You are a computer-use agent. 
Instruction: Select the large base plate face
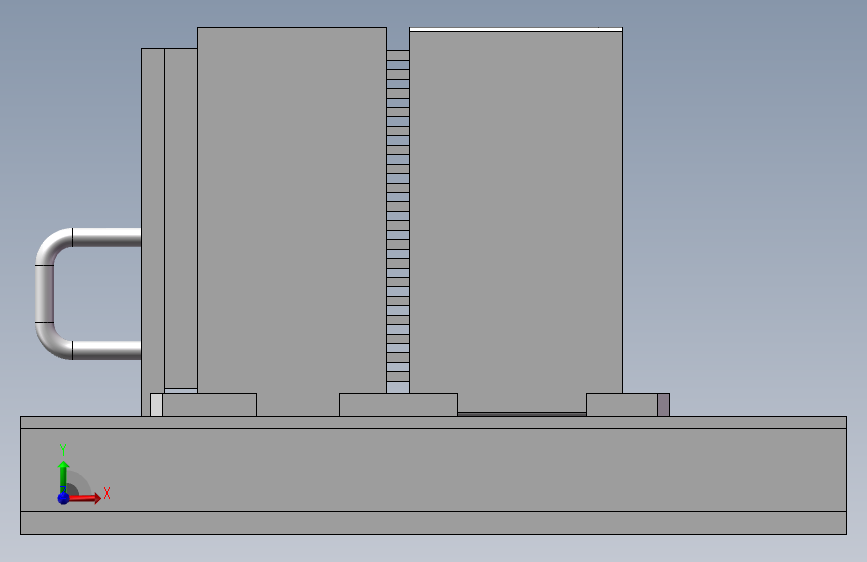tap(434, 470)
